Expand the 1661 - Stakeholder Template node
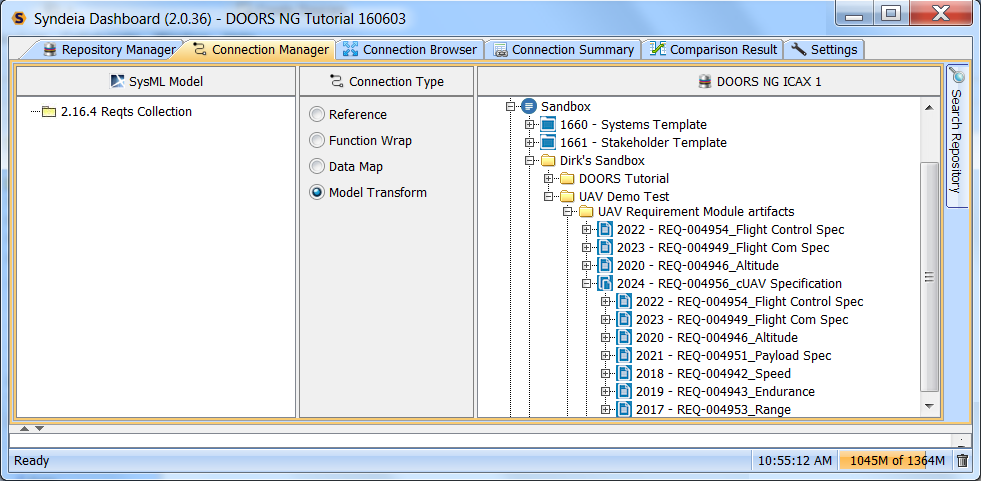The image size is (981, 481). [530, 143]
